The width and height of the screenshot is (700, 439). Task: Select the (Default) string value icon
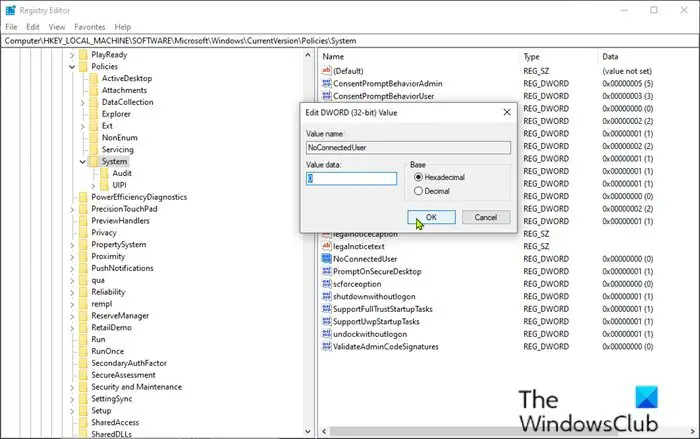[x=326, y=71]
